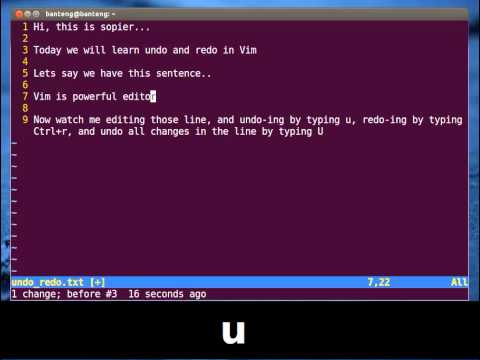Click the file name 'undo_redo.txt' in status line

(47, 282)
